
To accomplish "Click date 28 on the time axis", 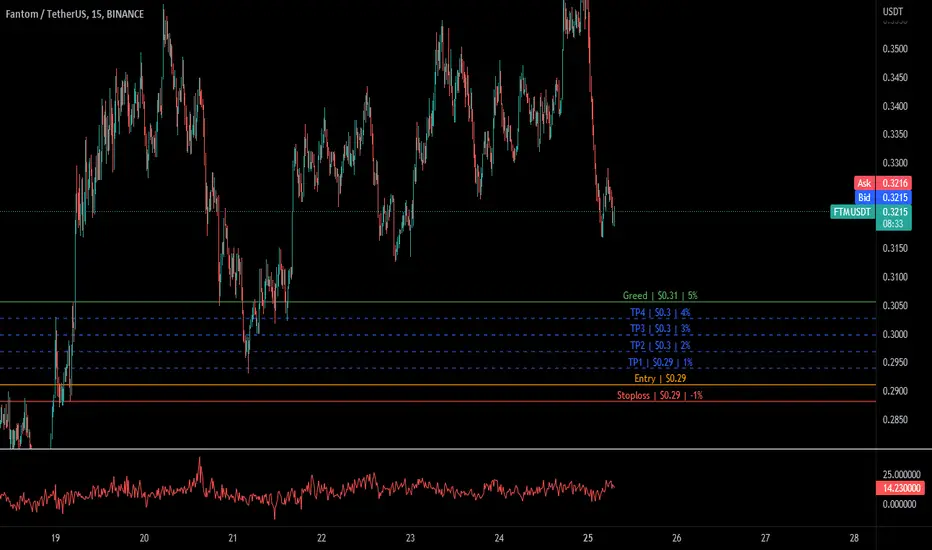I will [854, 538].
